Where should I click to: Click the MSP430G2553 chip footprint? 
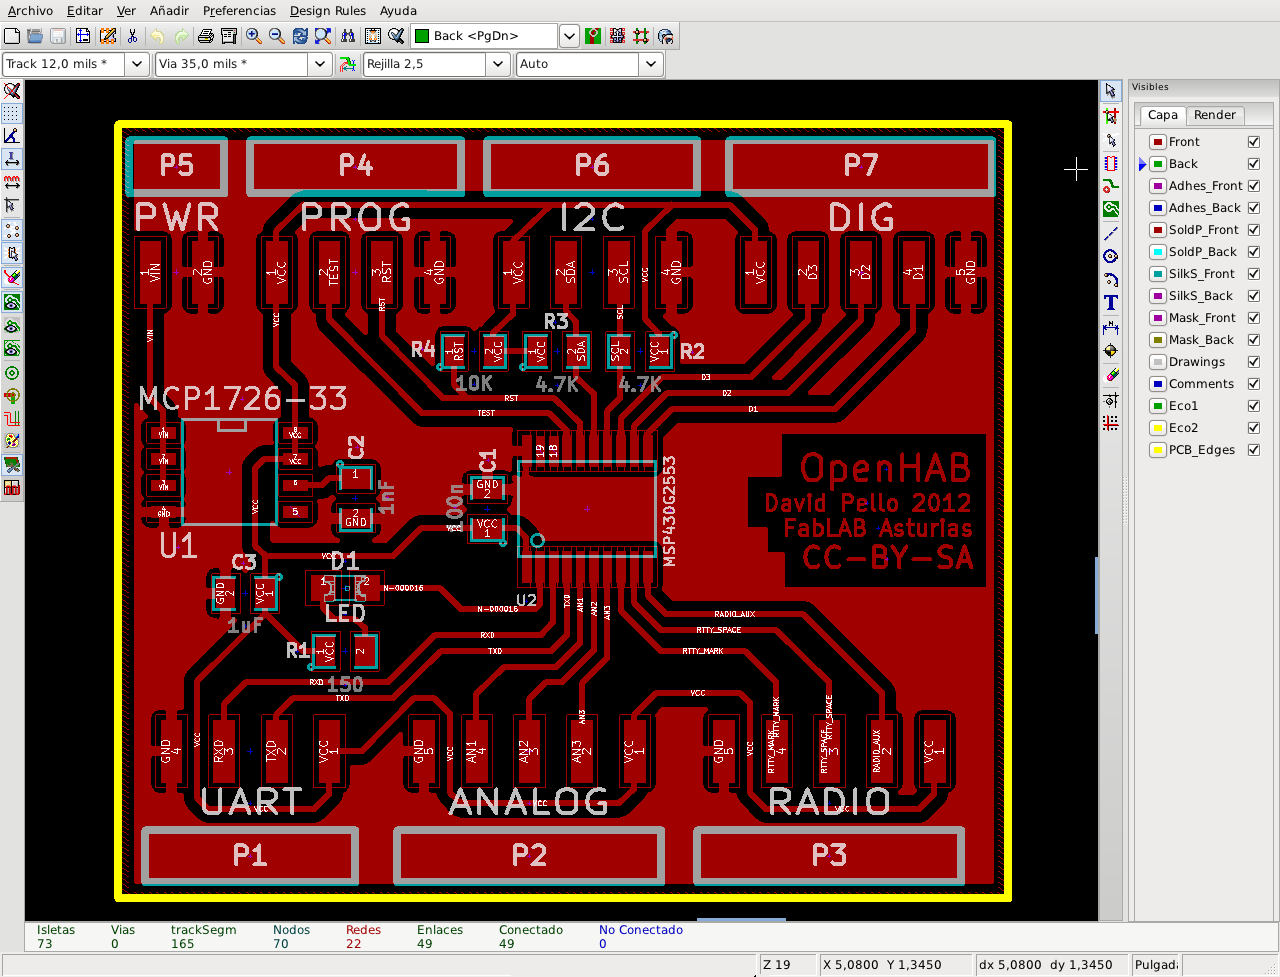(587, 509)
